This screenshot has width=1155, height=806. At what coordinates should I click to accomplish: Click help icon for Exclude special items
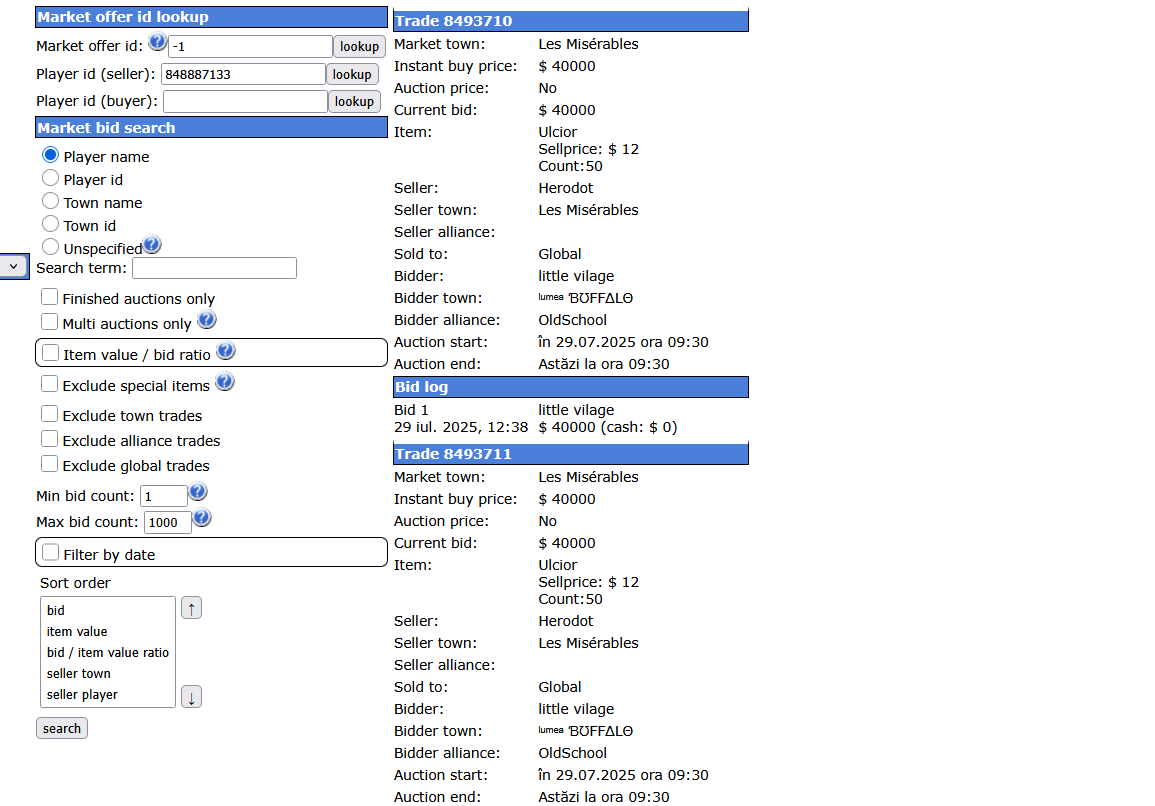225,383
